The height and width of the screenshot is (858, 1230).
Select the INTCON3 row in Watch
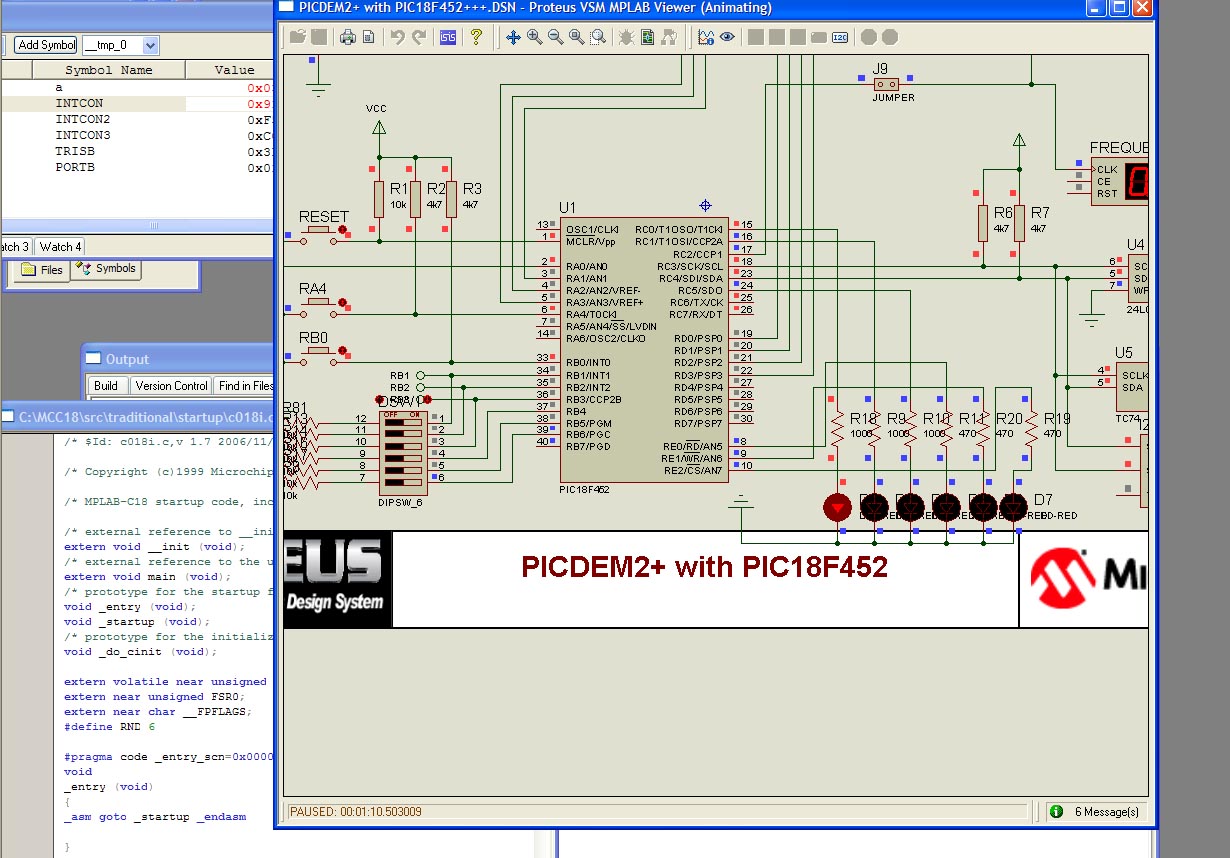137,136
